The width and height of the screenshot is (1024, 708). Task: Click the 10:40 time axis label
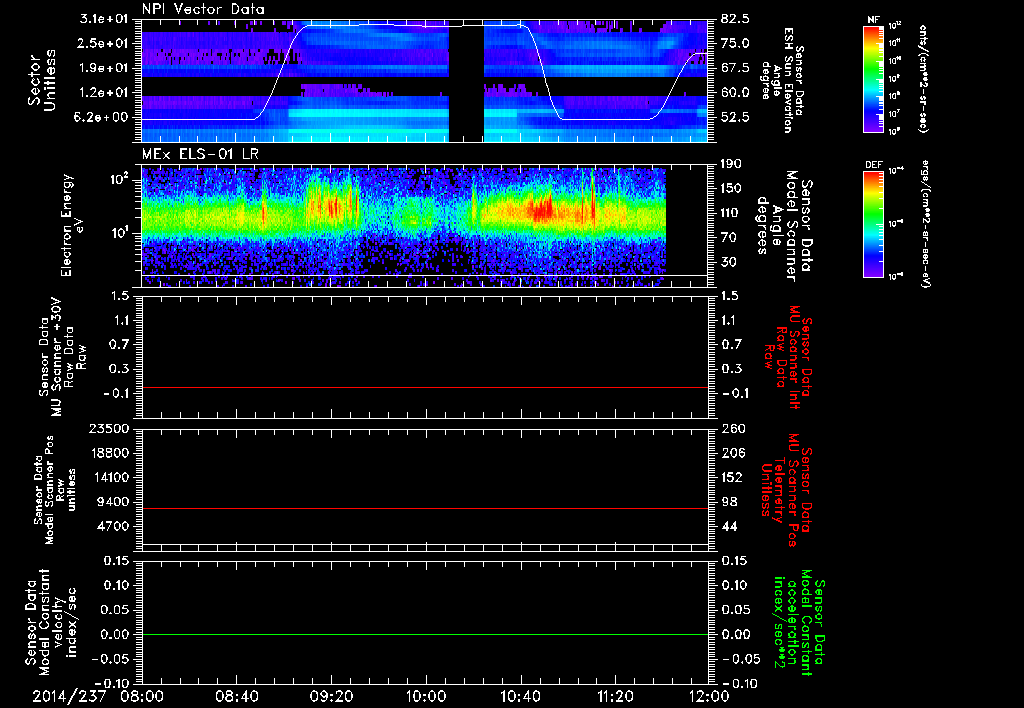(x=519, y=695)
